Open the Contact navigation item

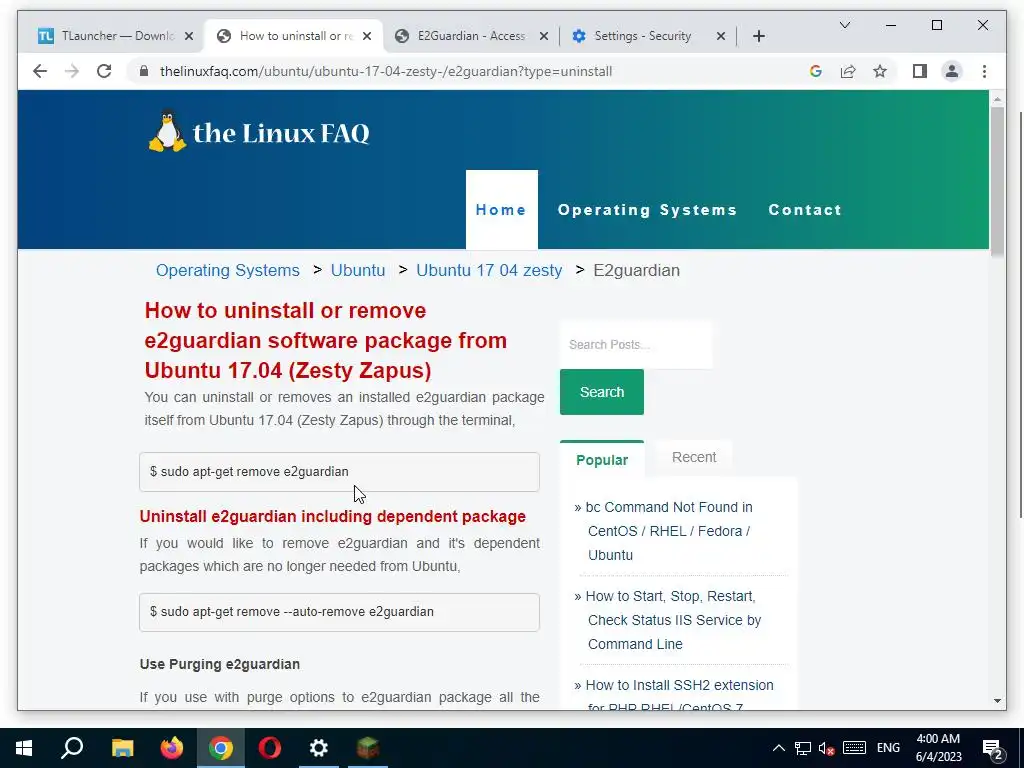coord(805,210)
